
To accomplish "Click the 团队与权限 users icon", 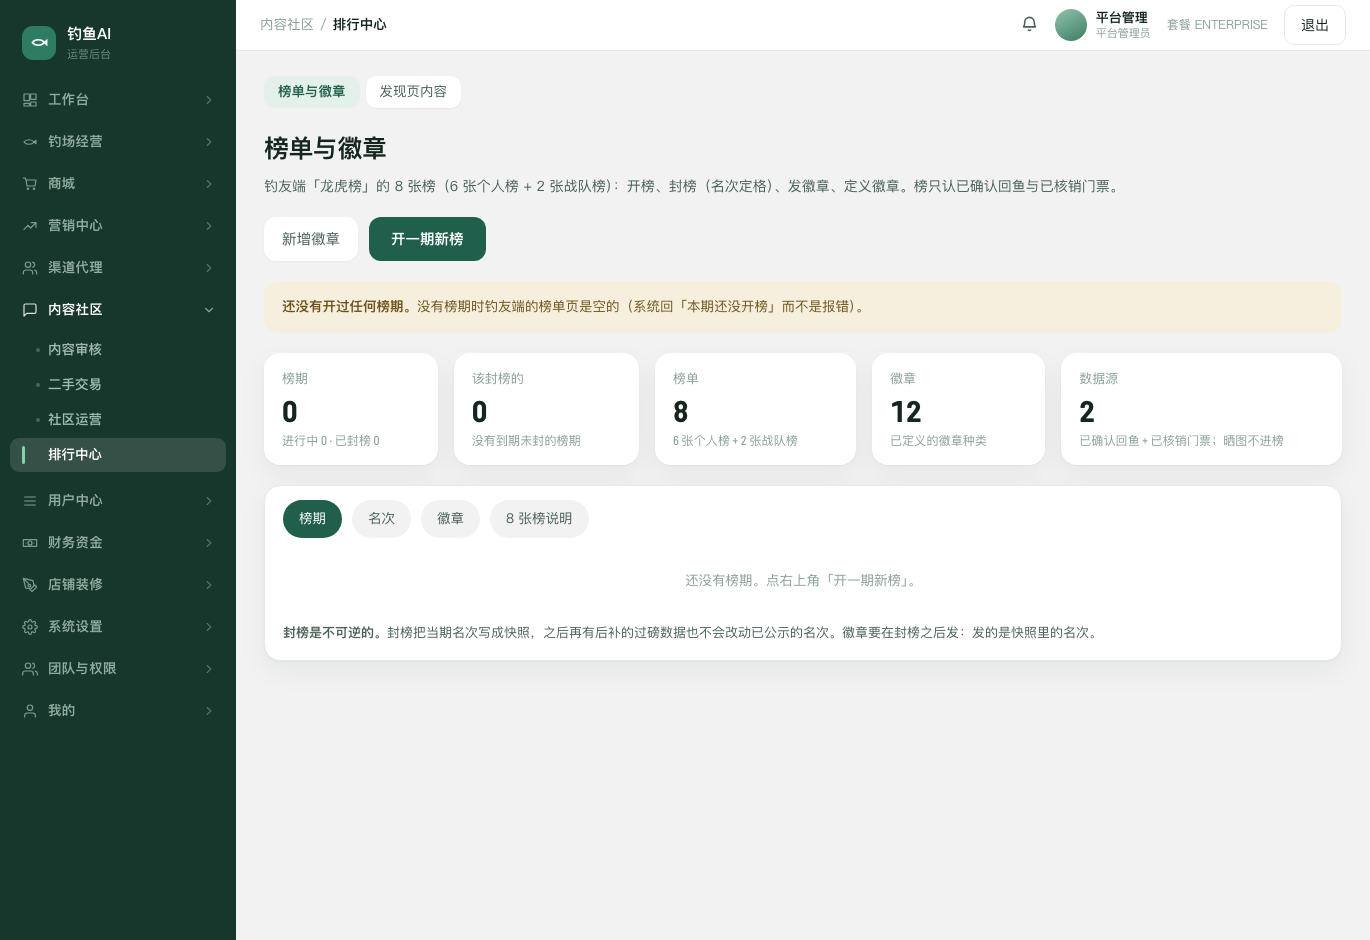I will 30,669.
